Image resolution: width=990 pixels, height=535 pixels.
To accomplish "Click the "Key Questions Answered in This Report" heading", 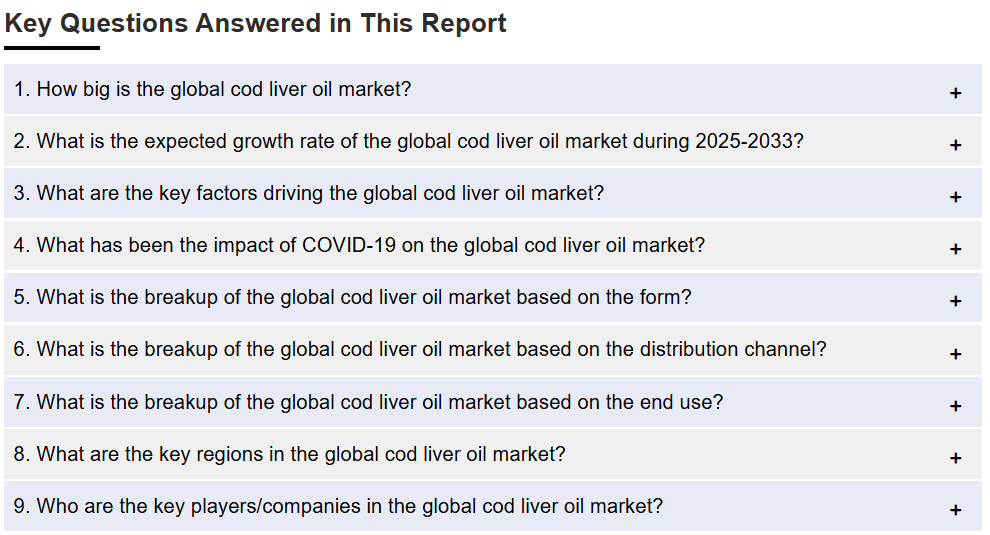I will [255, 23].
